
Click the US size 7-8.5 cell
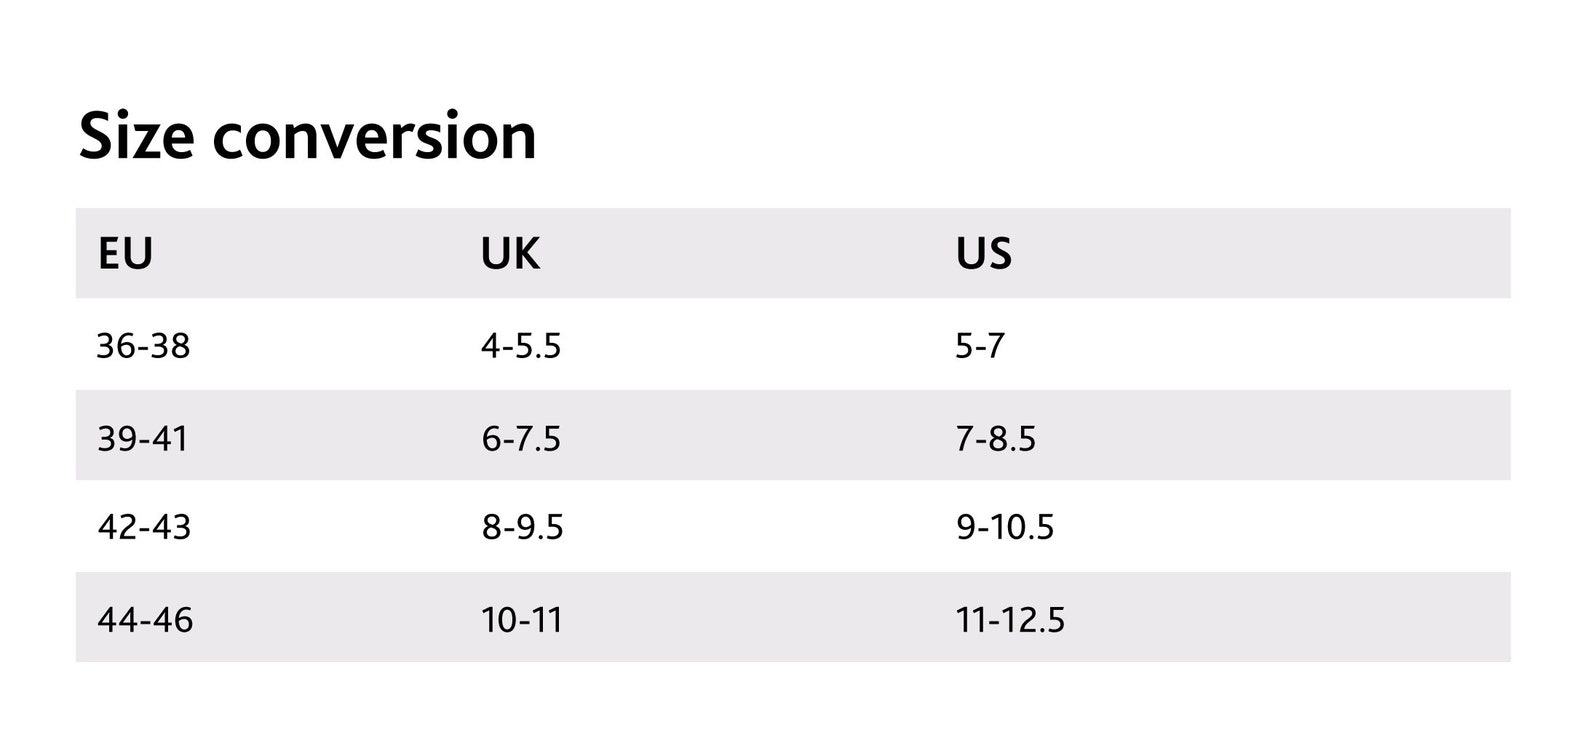tap(996, 438)
